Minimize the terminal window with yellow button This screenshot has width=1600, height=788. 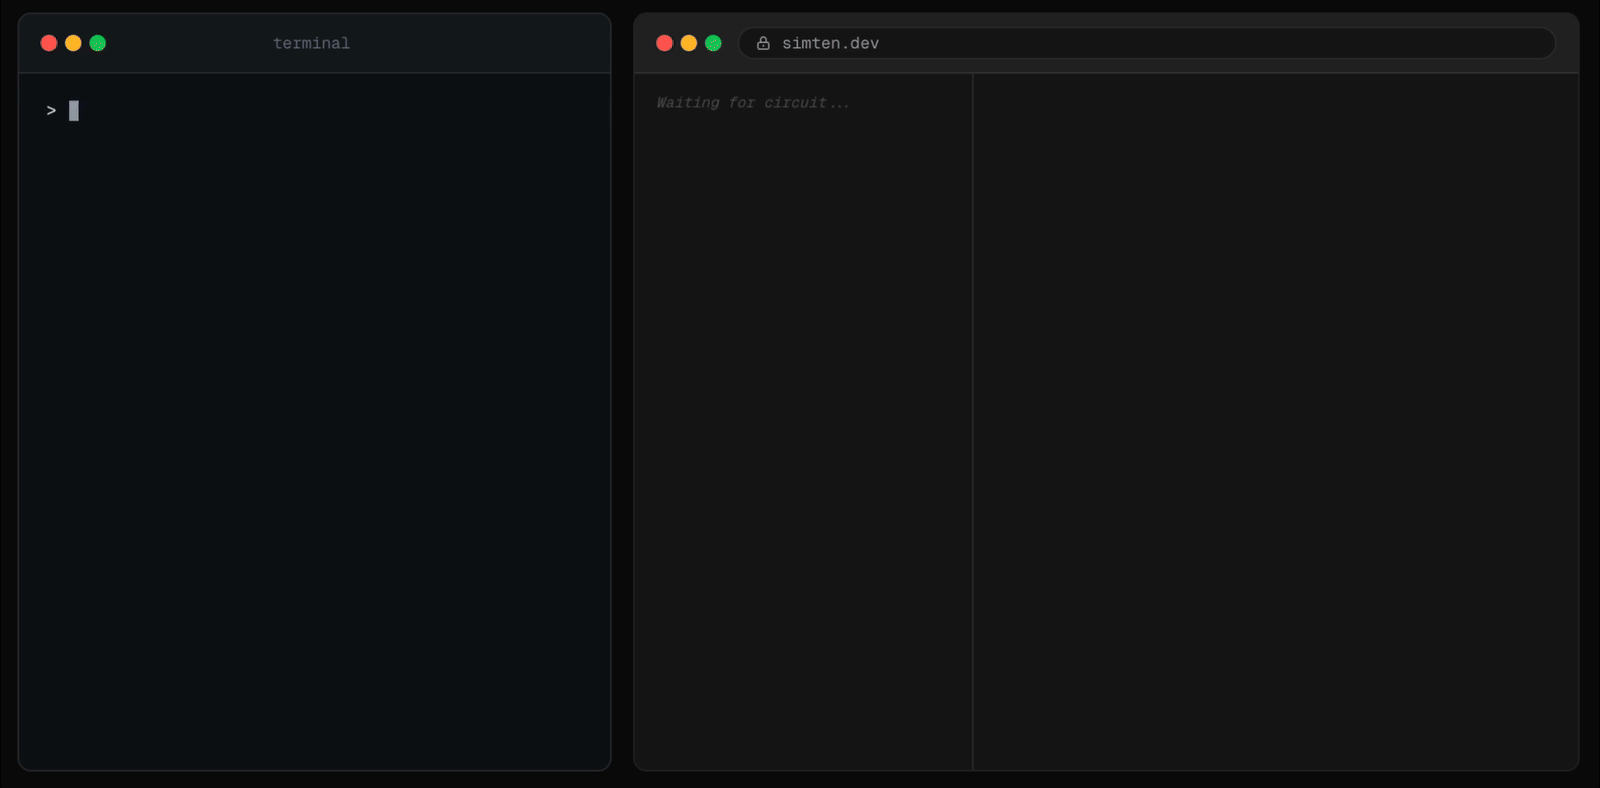(x=73, y=43)
